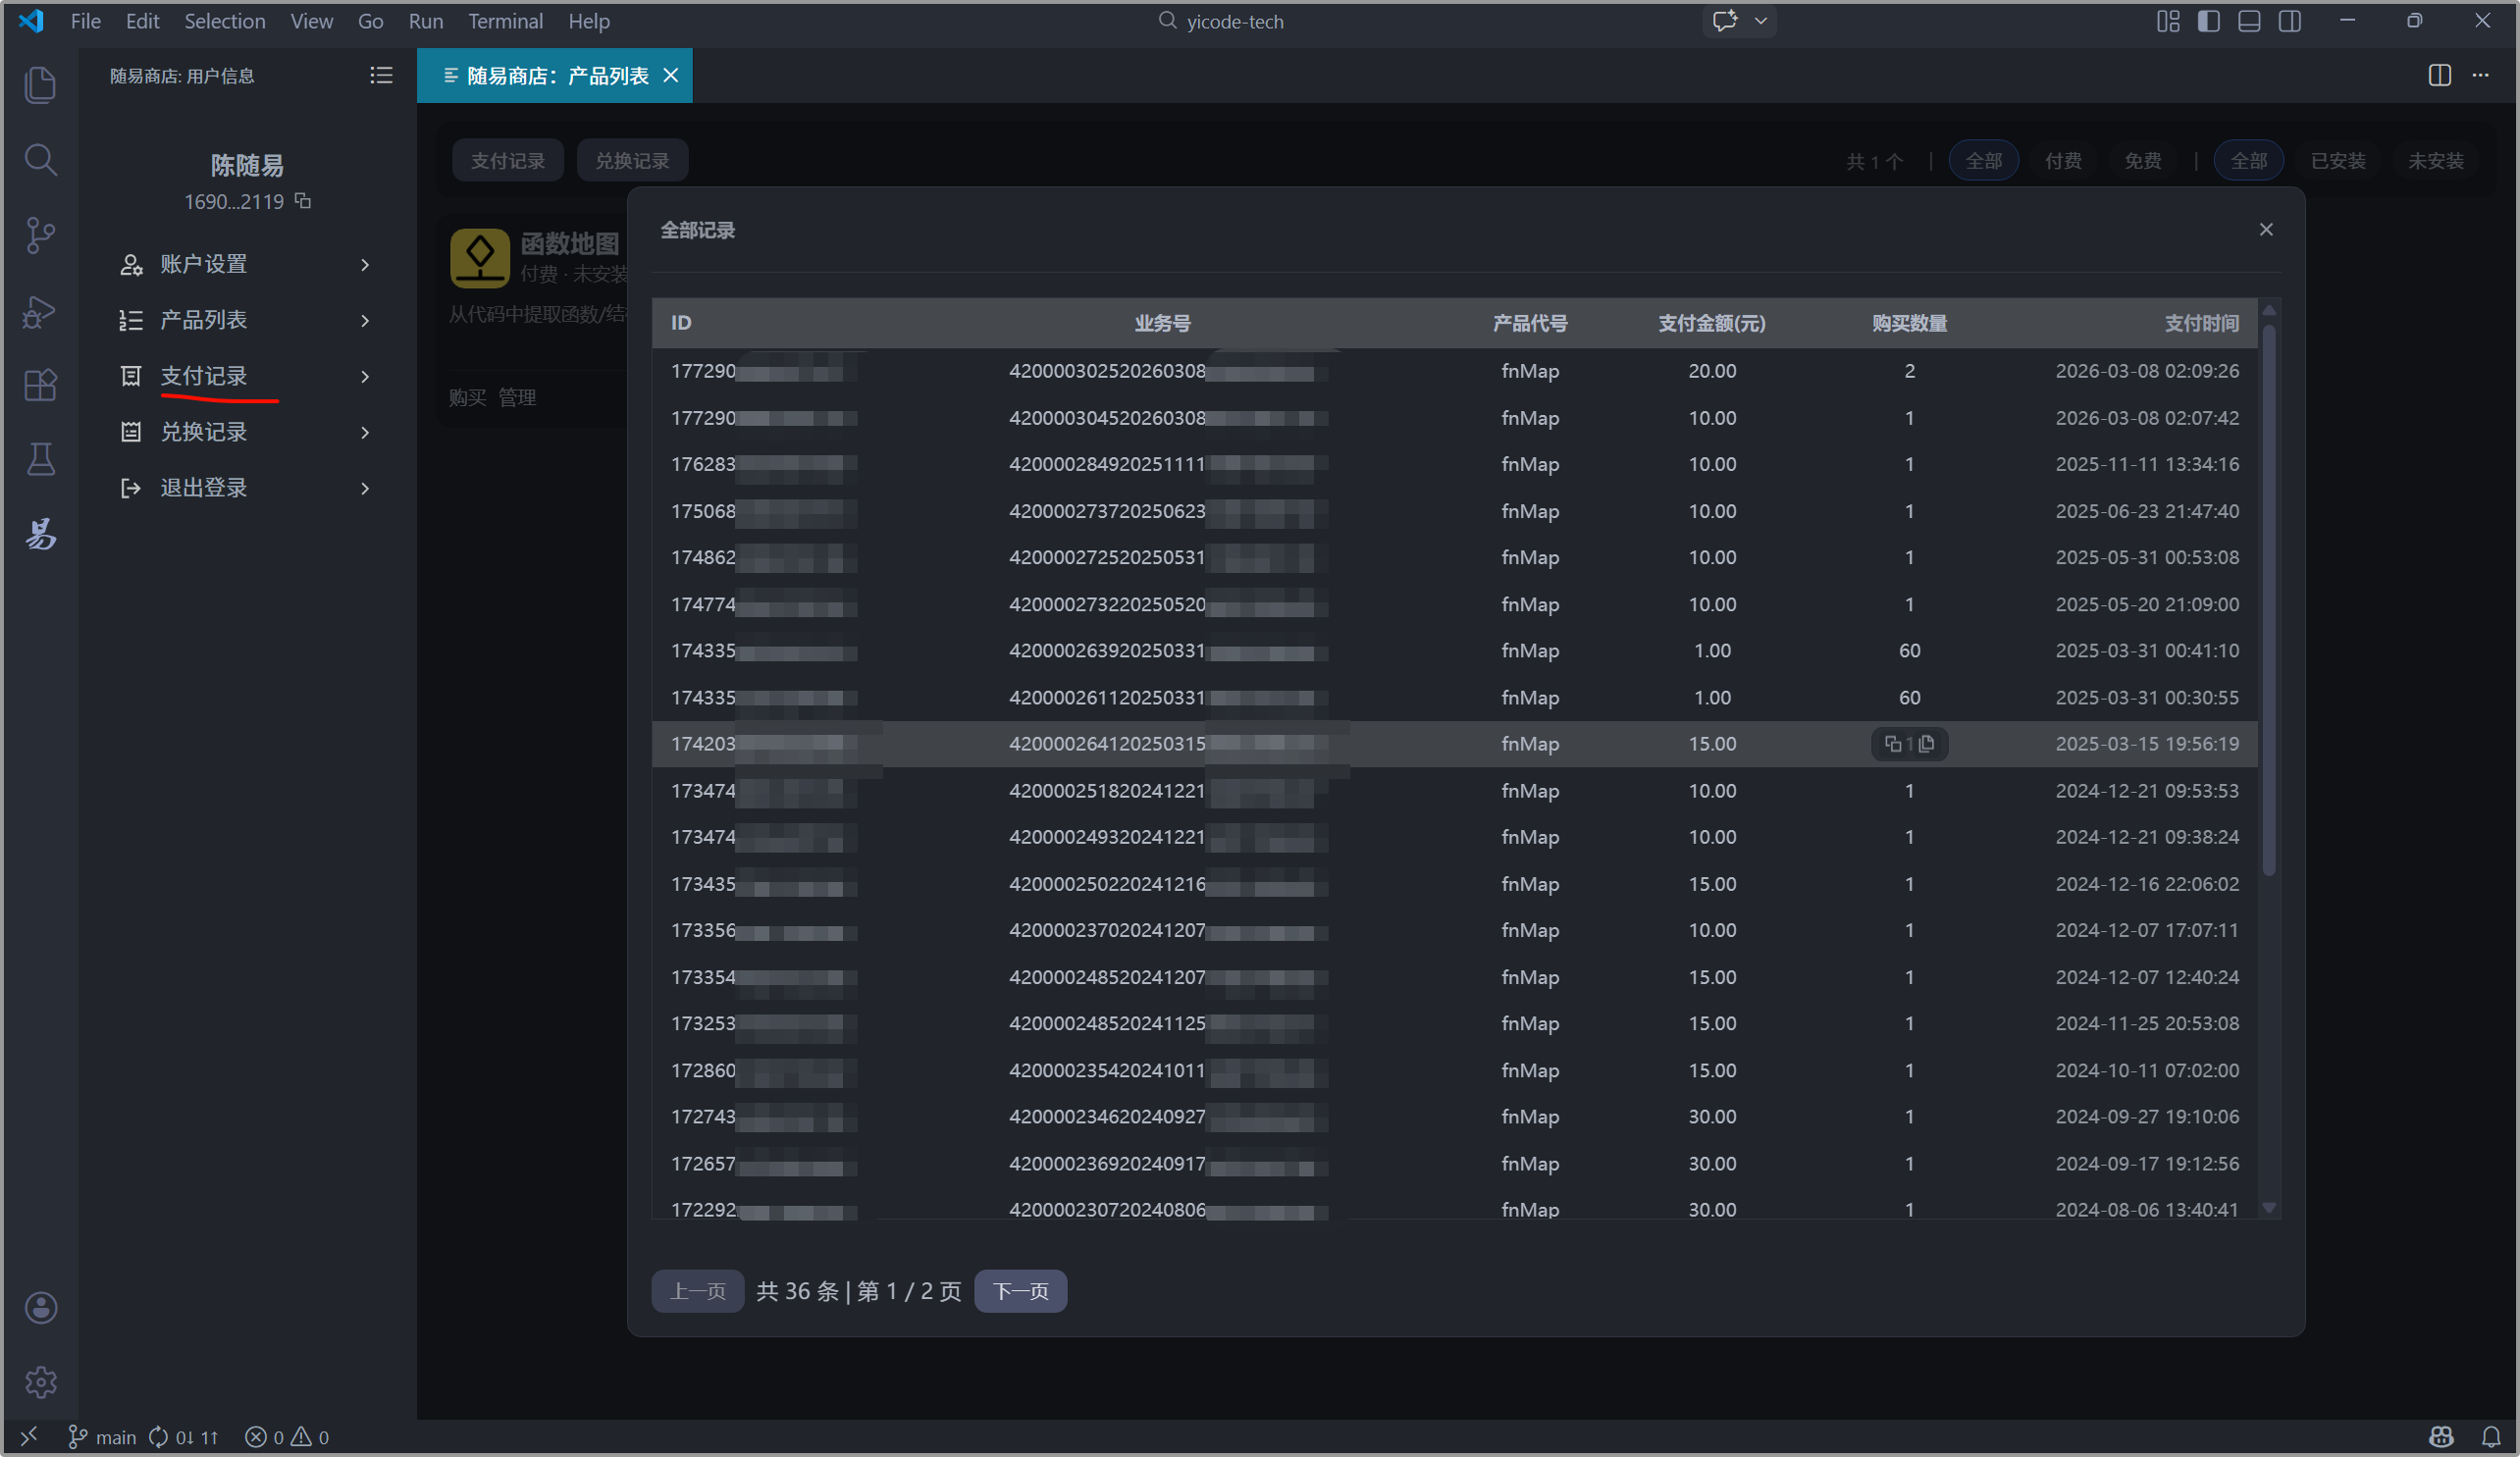Click the 上一页 previous page button
This screenshot has height=1457, width=2520.
pos(697,1291)
